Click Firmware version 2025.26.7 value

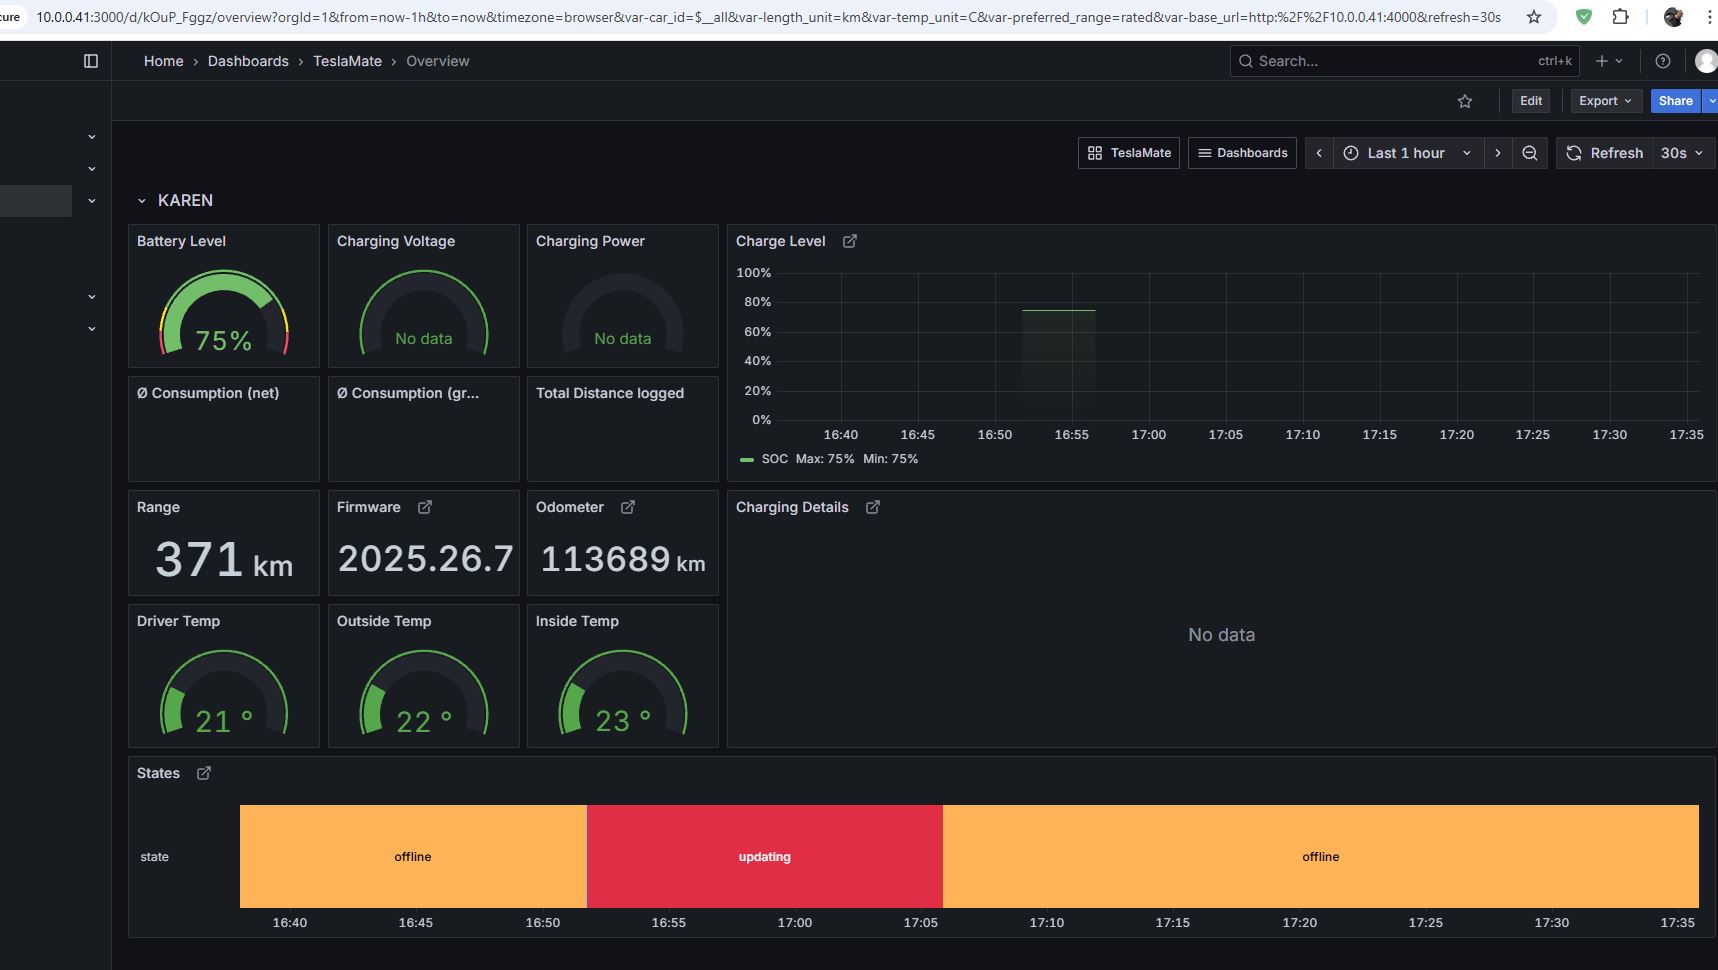point(425,559)
